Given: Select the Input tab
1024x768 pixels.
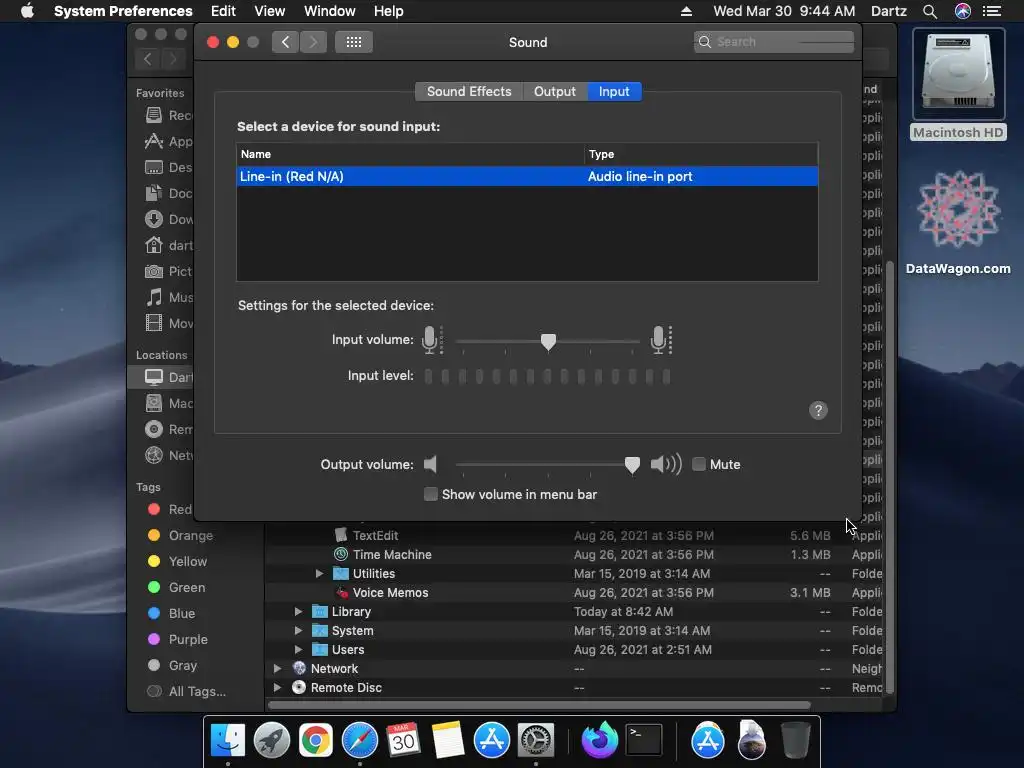Looking at the screenshot, I should tap(615, 91).
